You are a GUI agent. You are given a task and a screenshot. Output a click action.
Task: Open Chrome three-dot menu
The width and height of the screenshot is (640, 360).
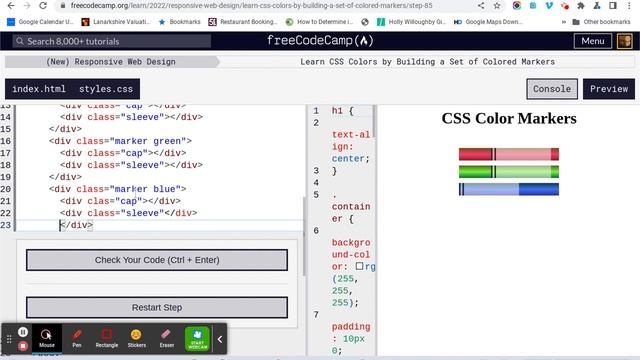click(629, 6)
